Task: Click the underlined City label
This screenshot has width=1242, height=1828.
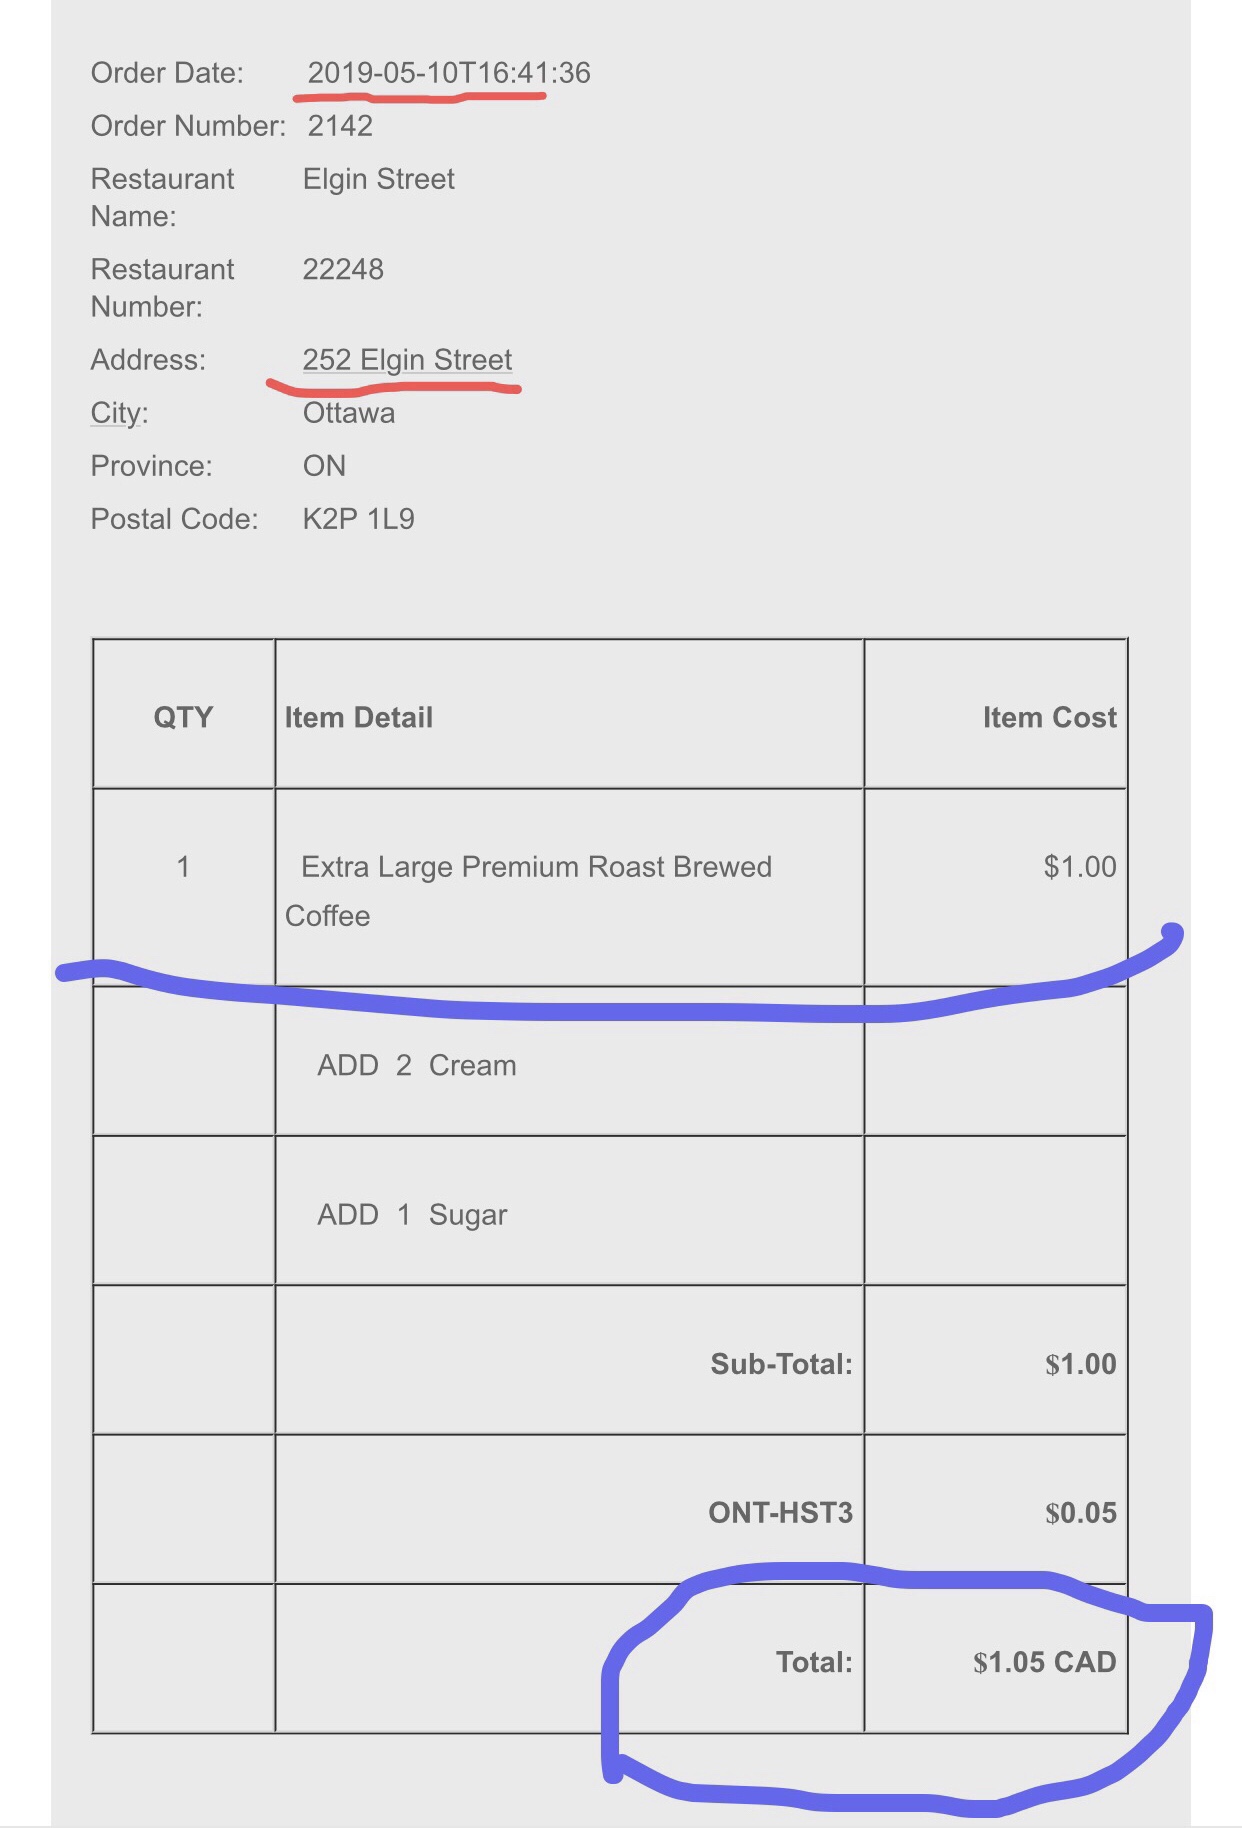Action: (119, 412)
